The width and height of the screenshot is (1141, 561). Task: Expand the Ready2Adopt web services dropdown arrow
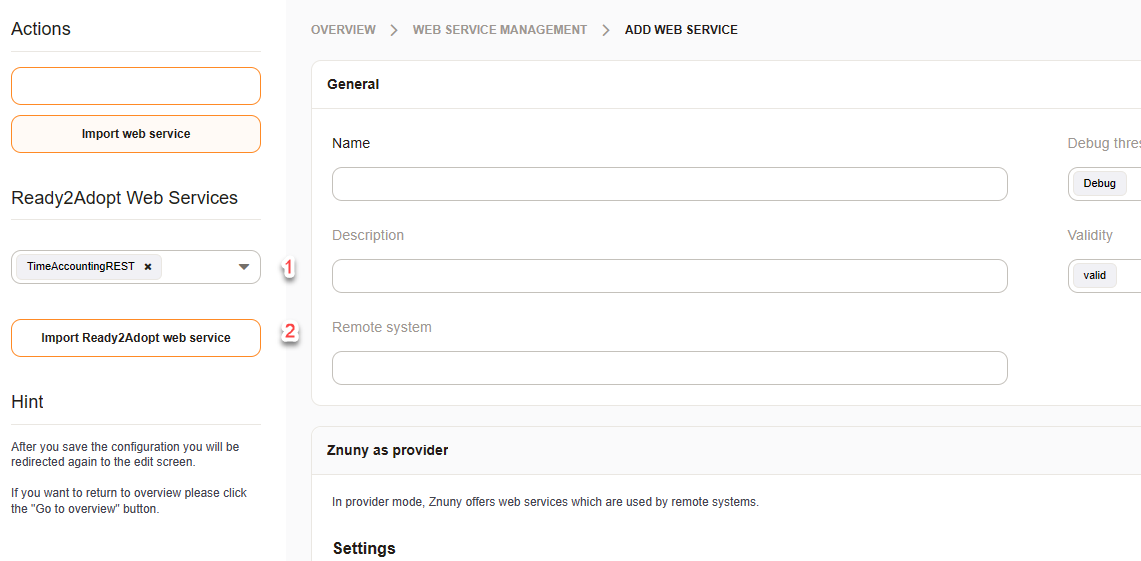point(244,267)
